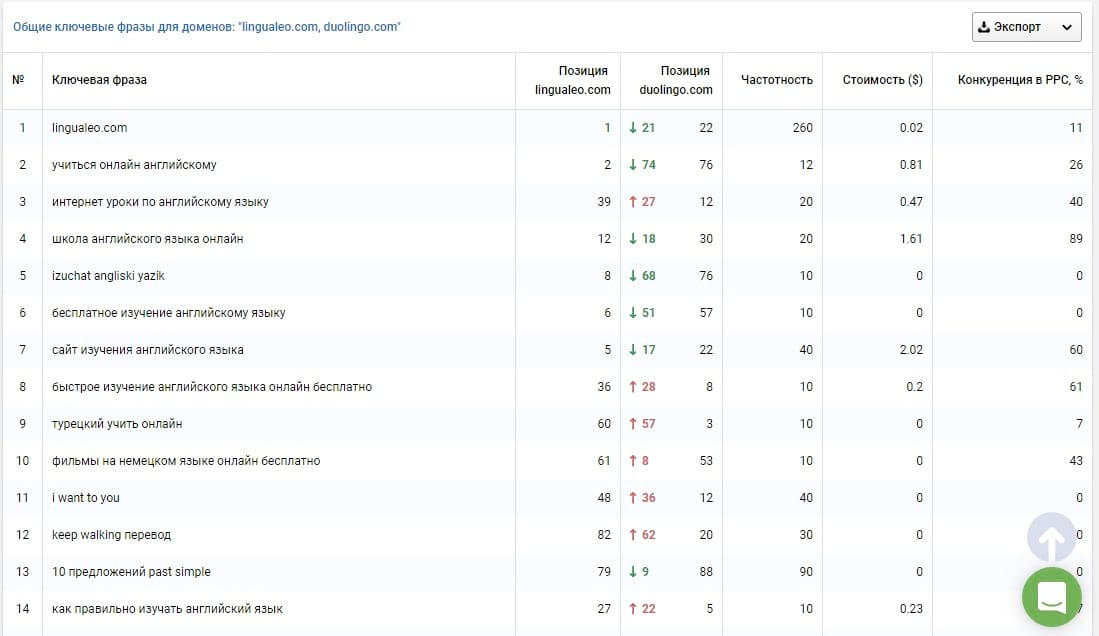Sort by Частотность column header
This screenshot has height=636, width=1099.
(777, 80)
